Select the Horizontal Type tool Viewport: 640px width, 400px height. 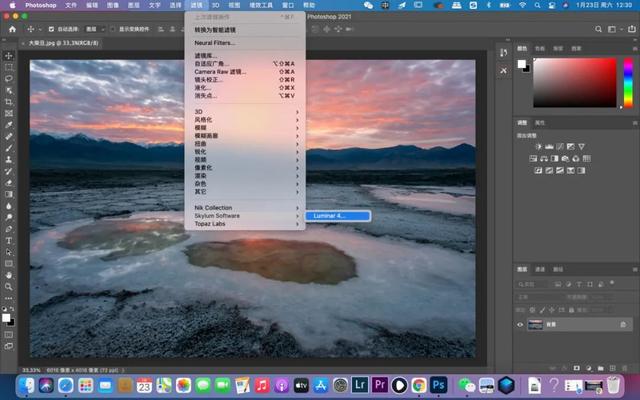pyautogui.click(x=8, y=240)
